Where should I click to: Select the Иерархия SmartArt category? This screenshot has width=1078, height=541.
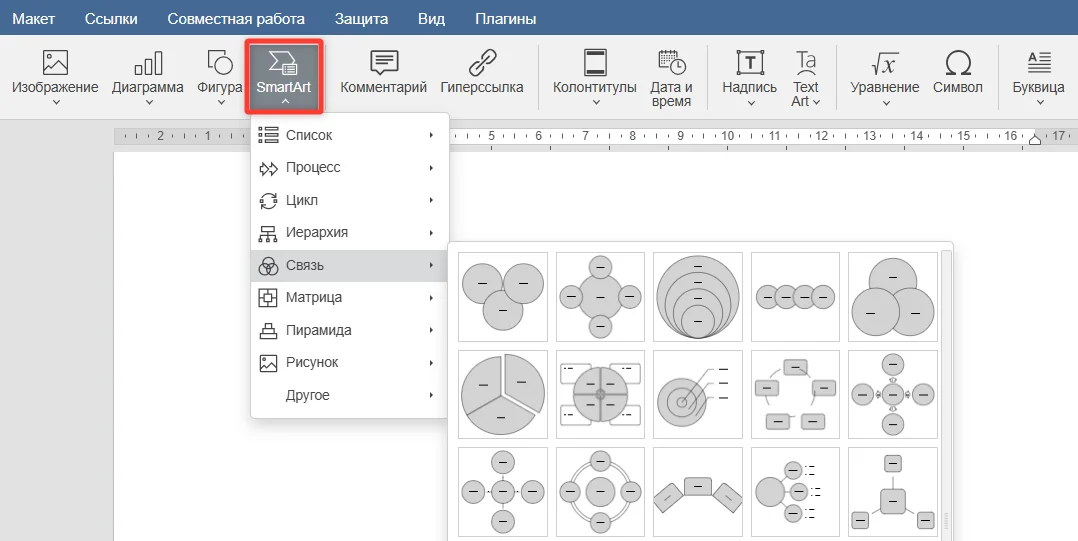(349, 232)
